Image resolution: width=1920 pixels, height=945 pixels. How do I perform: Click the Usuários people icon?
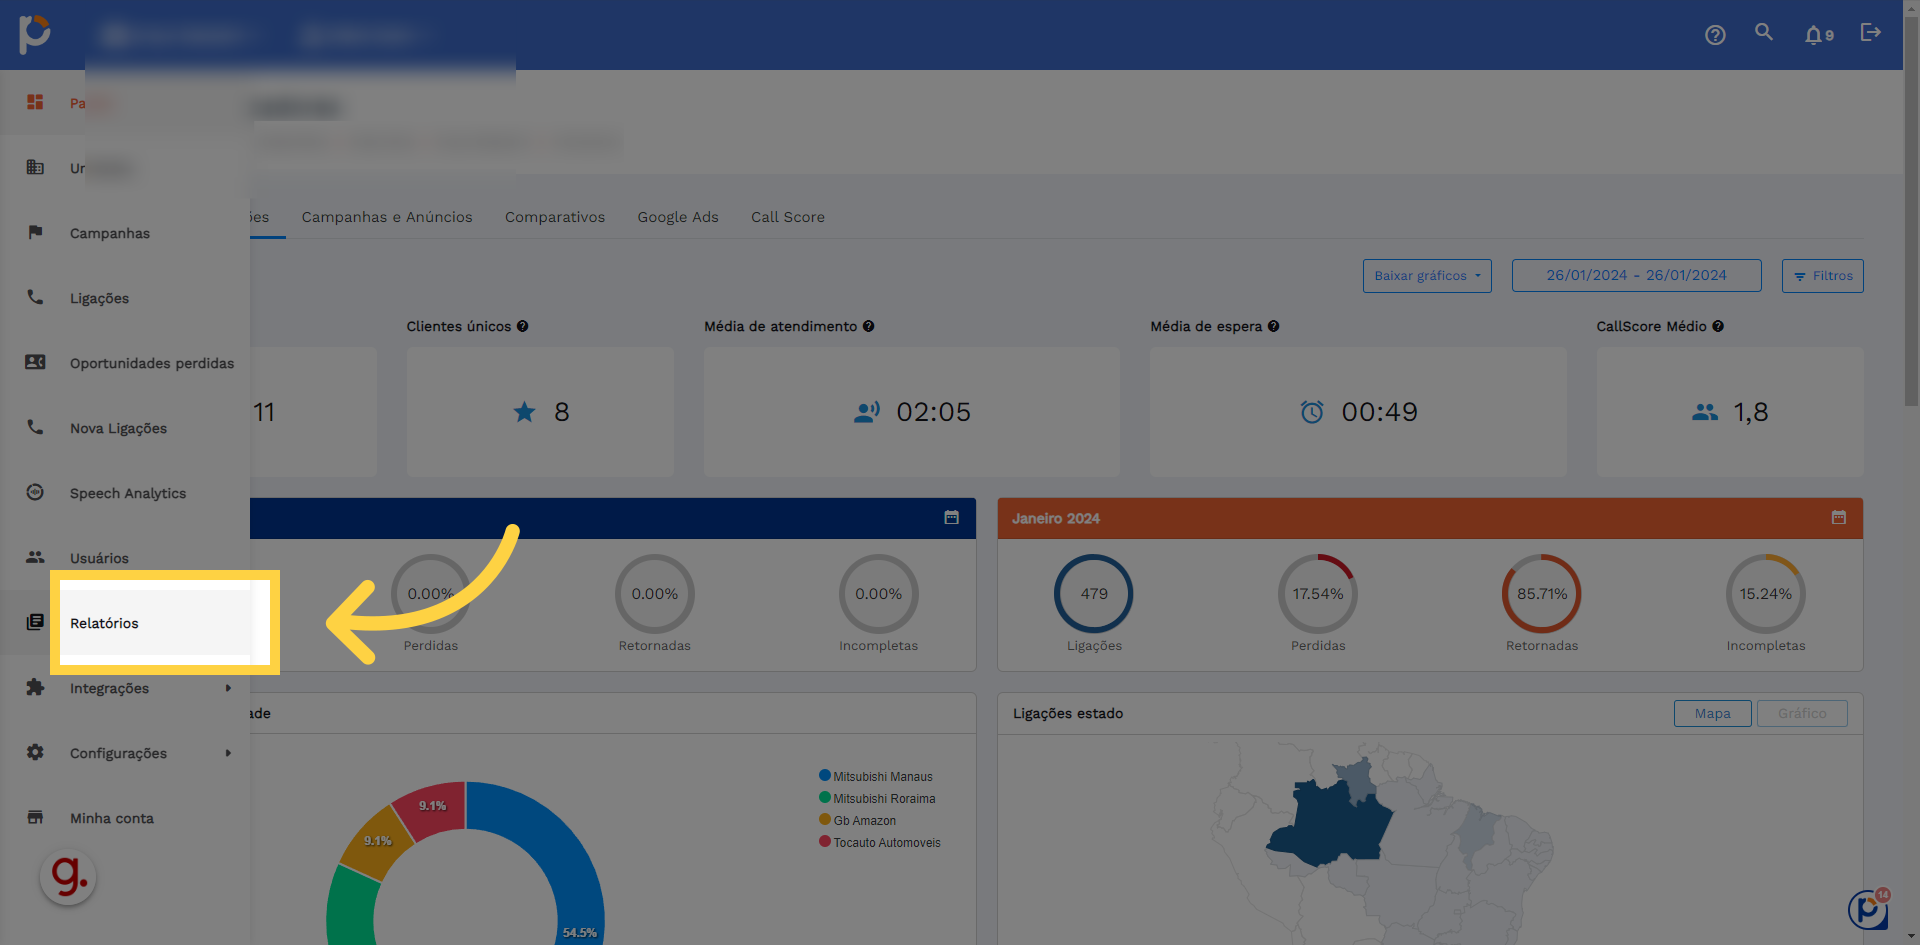coord(35,557)
